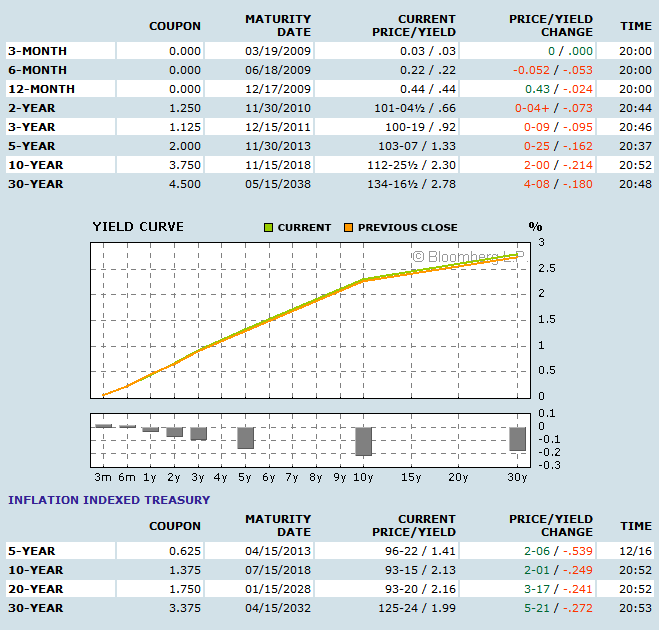Click the 5y yield change bar
This screenshot has height=630, width=659.
(x=245, y=437)
